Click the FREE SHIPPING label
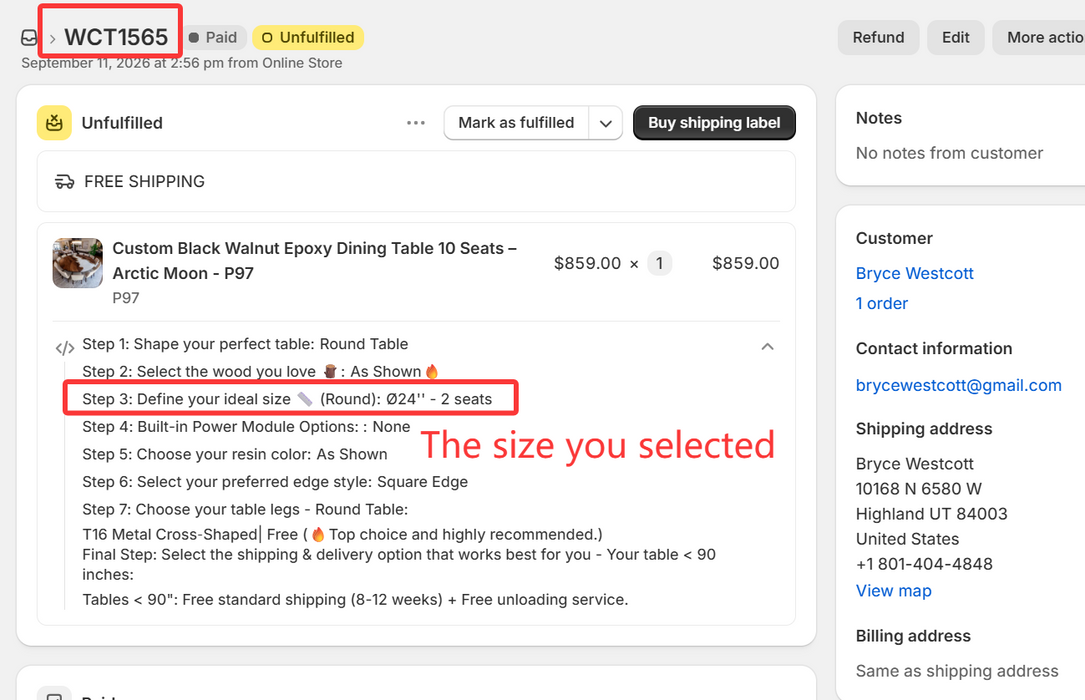The image size is (1085, 700). (145, 182)
